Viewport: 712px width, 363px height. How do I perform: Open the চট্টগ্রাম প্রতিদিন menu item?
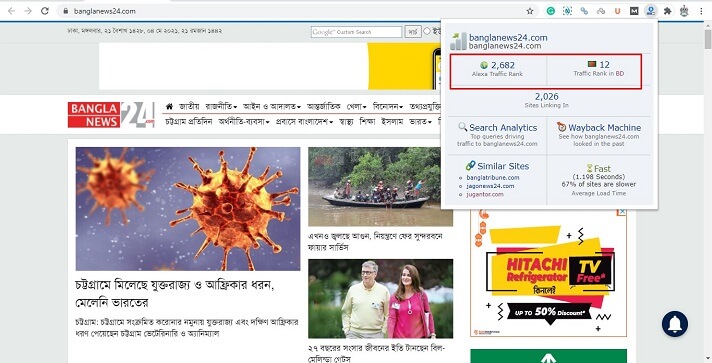point(188,122)
